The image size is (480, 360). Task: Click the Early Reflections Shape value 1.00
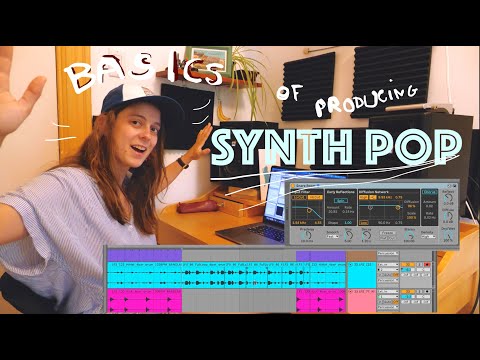[348, 222]
